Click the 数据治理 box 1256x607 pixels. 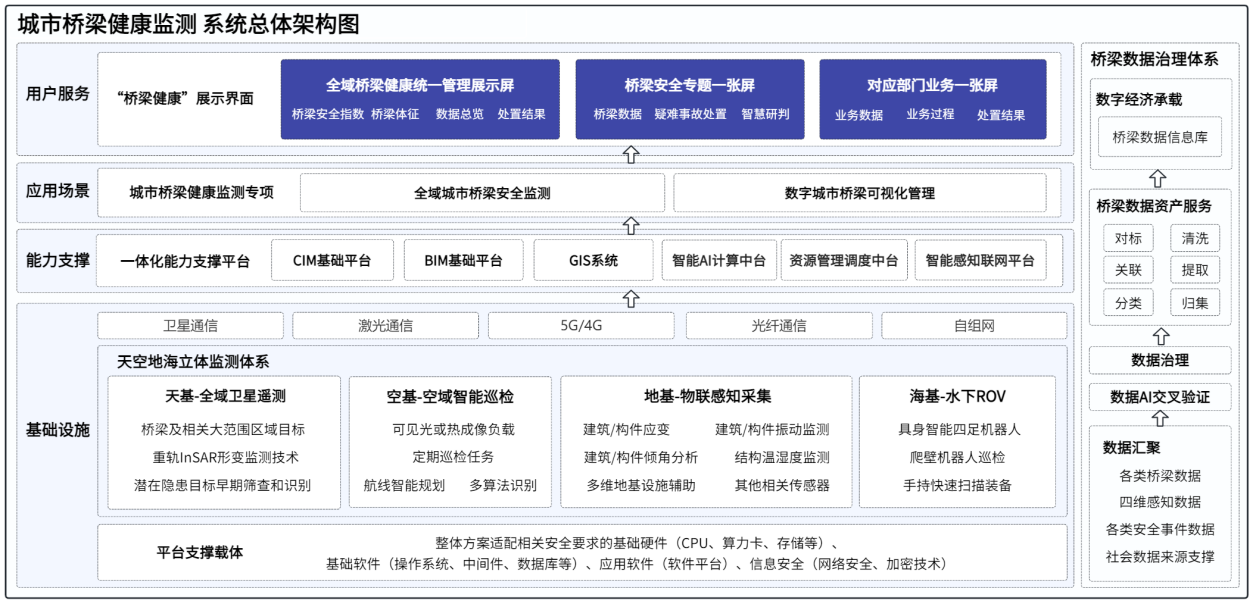pos(1160,360)
